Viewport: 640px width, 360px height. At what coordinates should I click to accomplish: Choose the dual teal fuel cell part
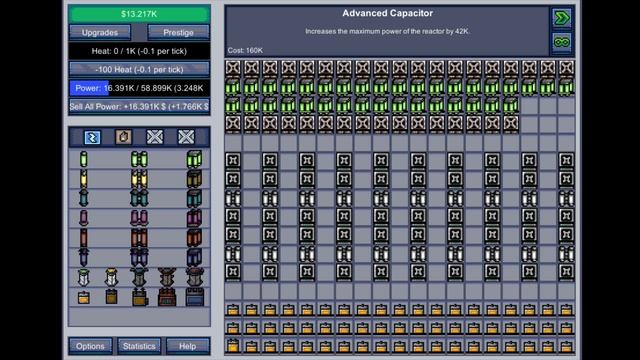139,198
